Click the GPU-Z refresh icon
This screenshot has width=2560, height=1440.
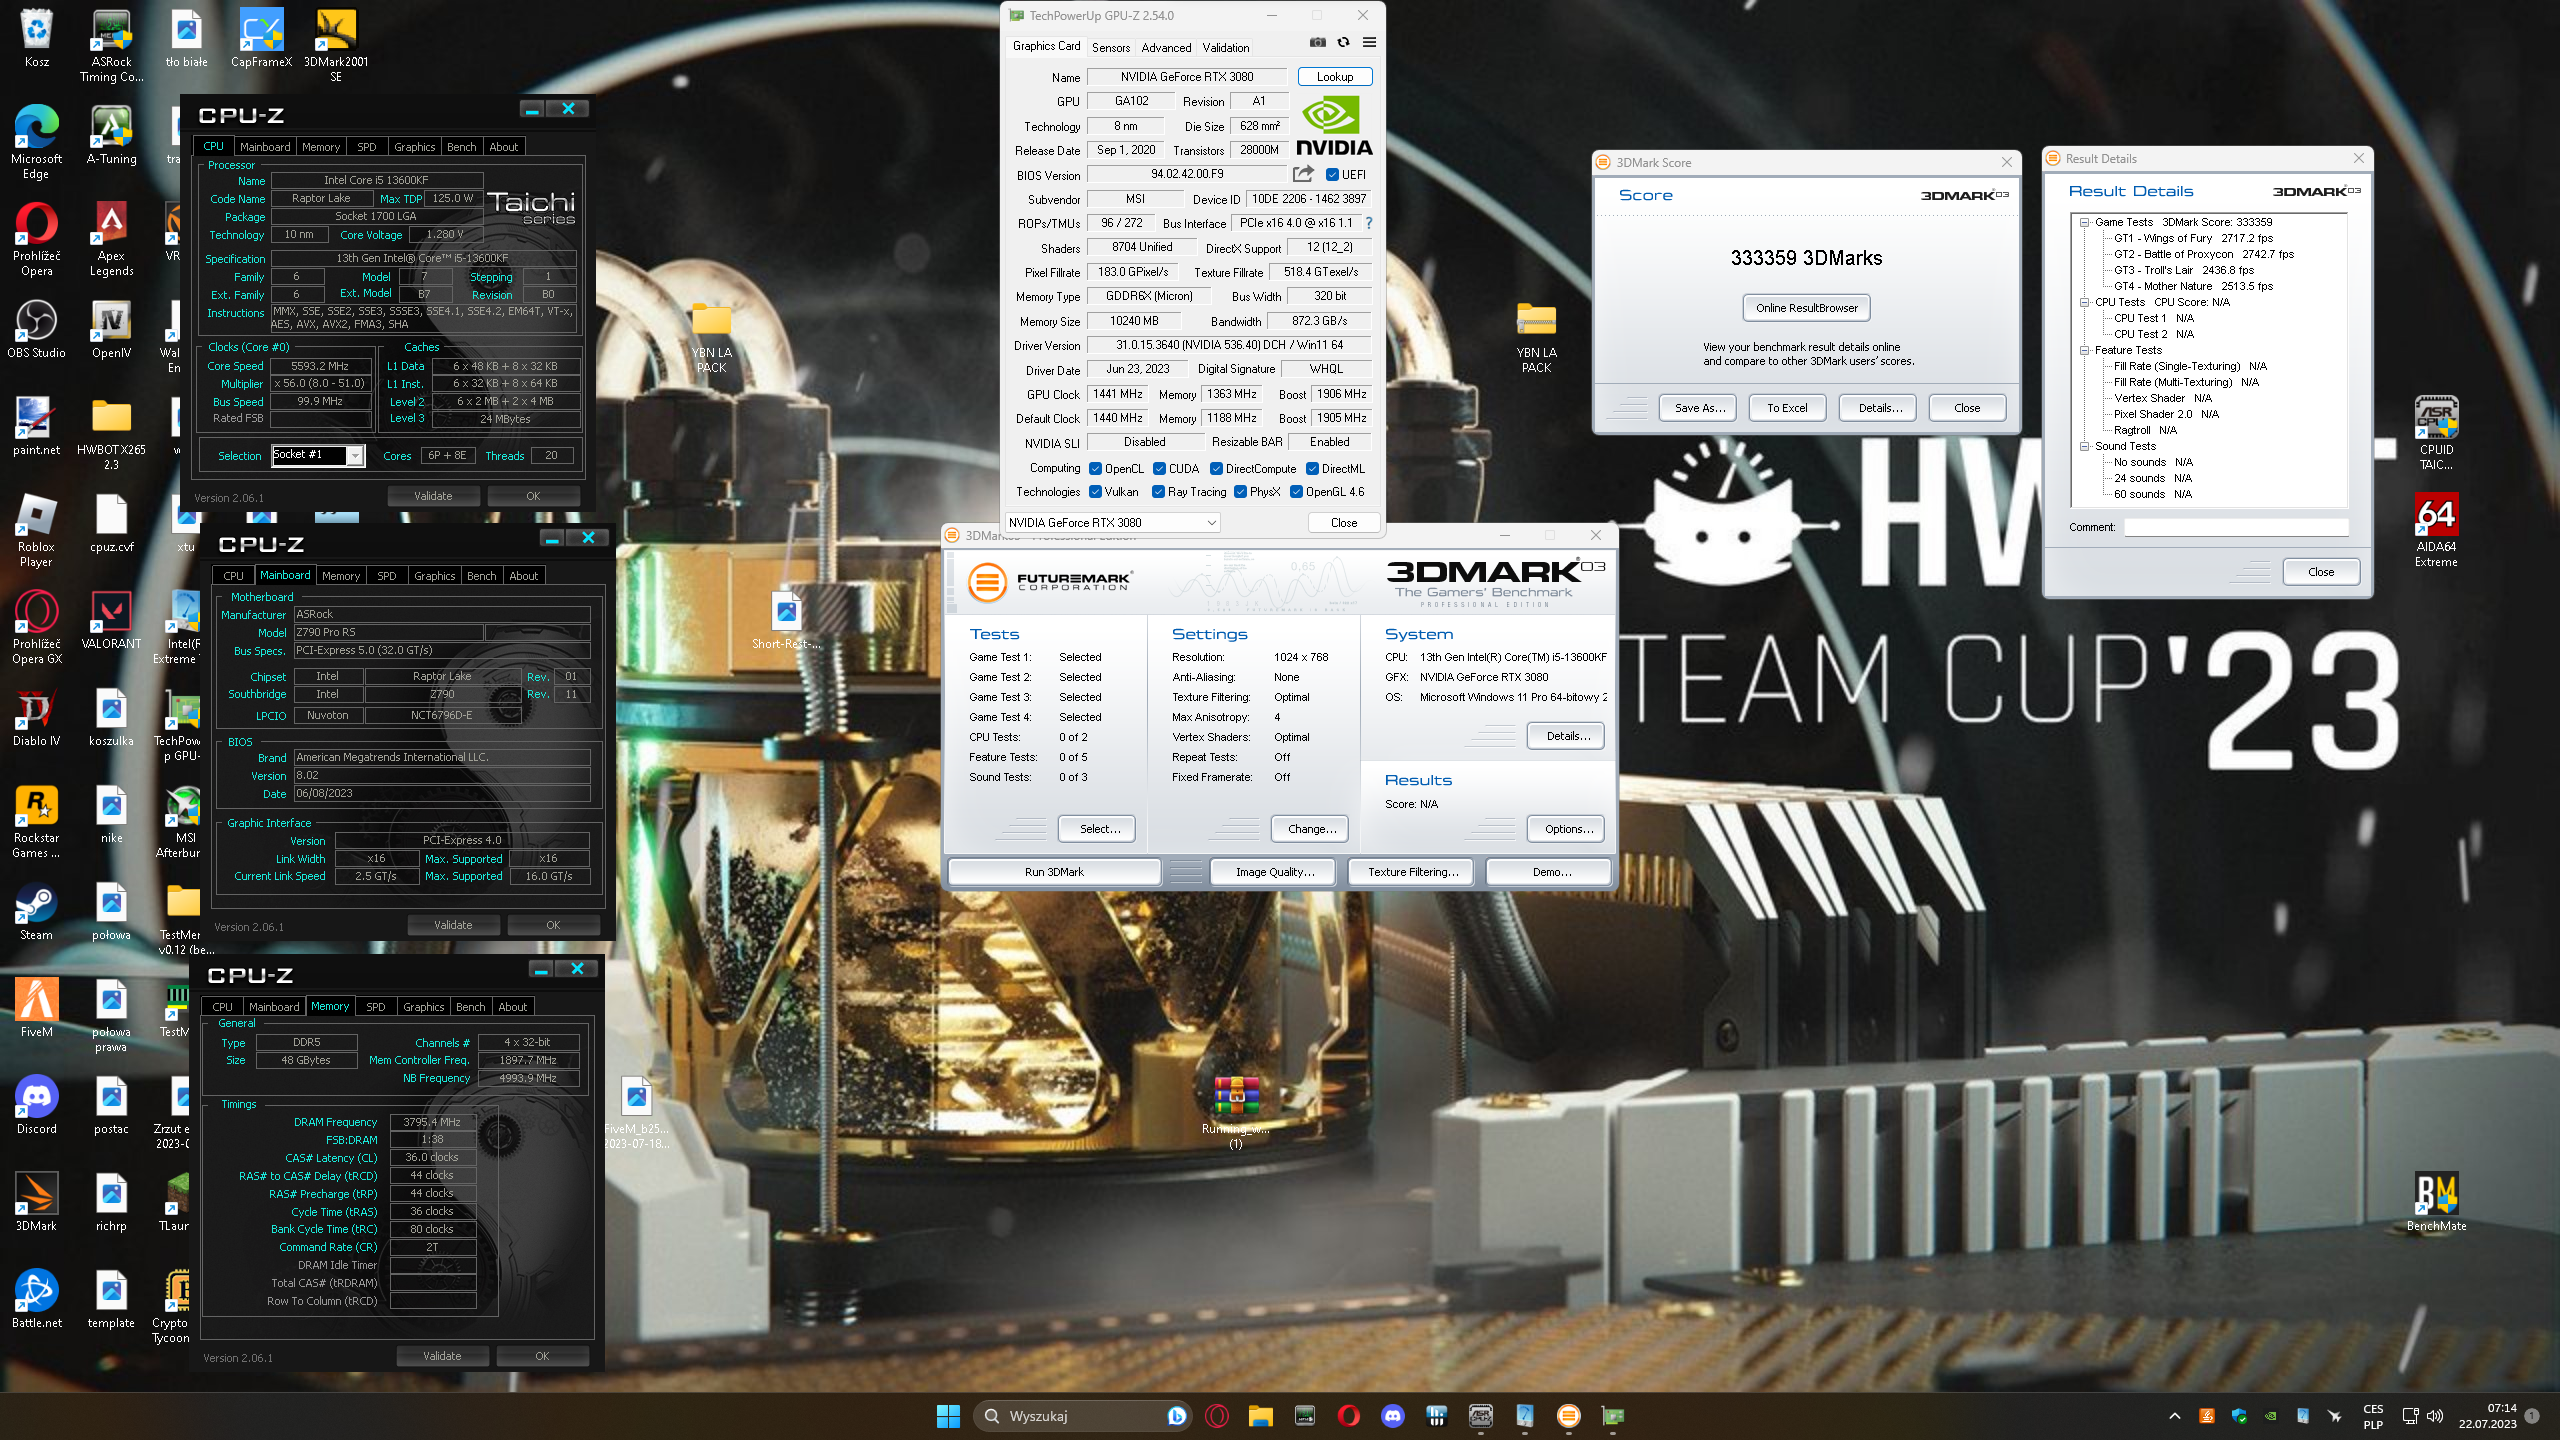(x=1344, y=42)
